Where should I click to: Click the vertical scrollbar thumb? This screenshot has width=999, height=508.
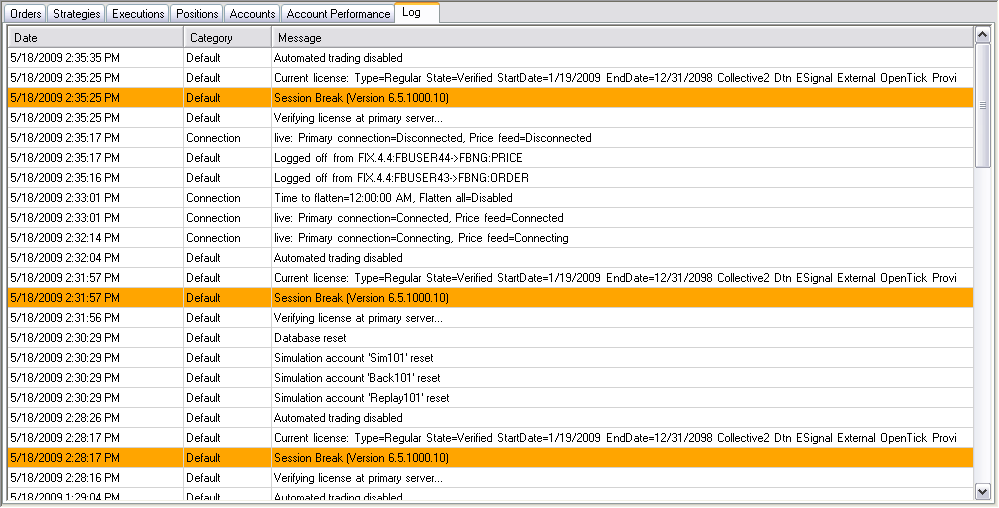983,107
